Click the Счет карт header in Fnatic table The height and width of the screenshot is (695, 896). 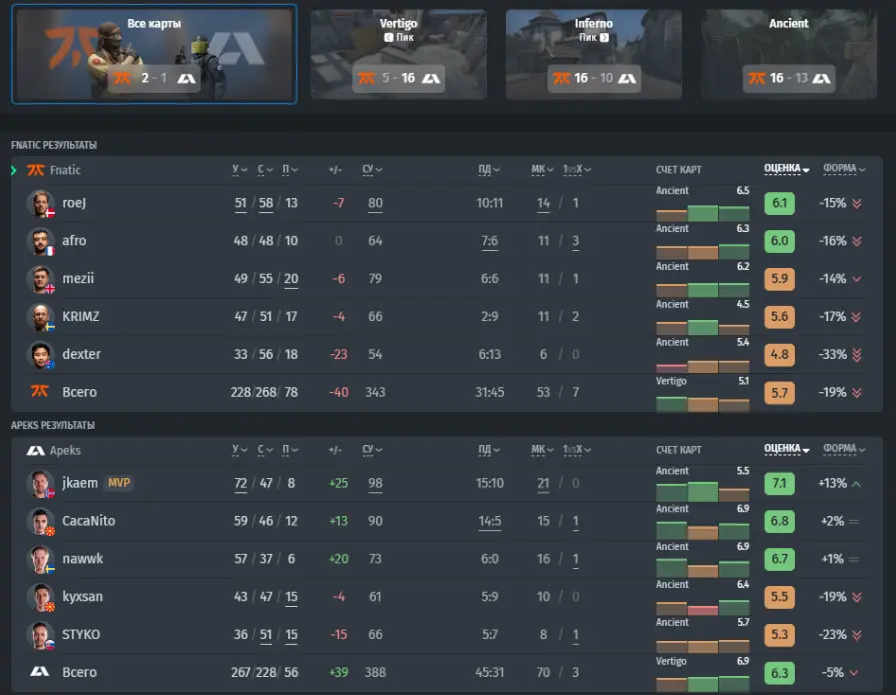[x=678, y=170]
